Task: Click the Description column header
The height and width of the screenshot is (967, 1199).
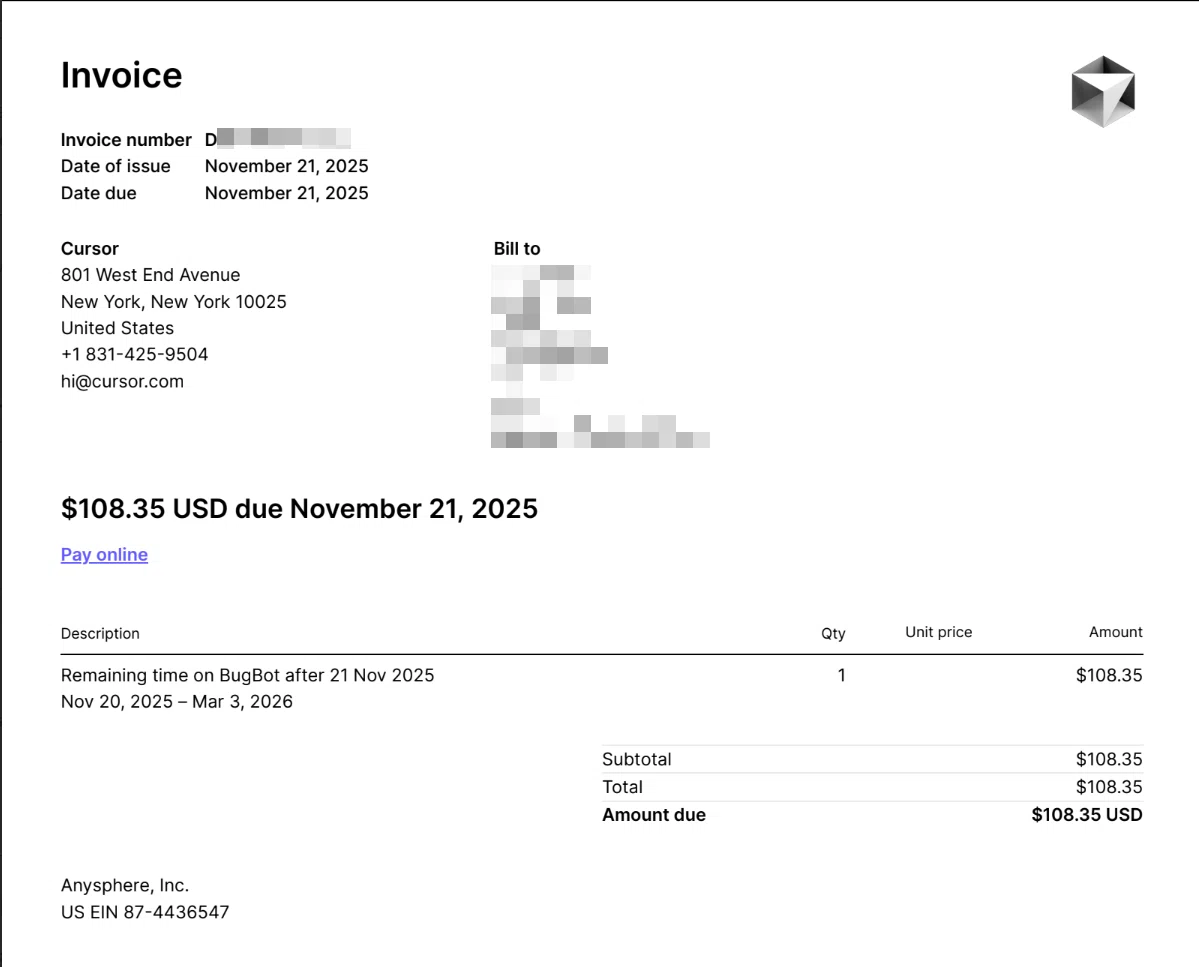Action: click(100, 634)
